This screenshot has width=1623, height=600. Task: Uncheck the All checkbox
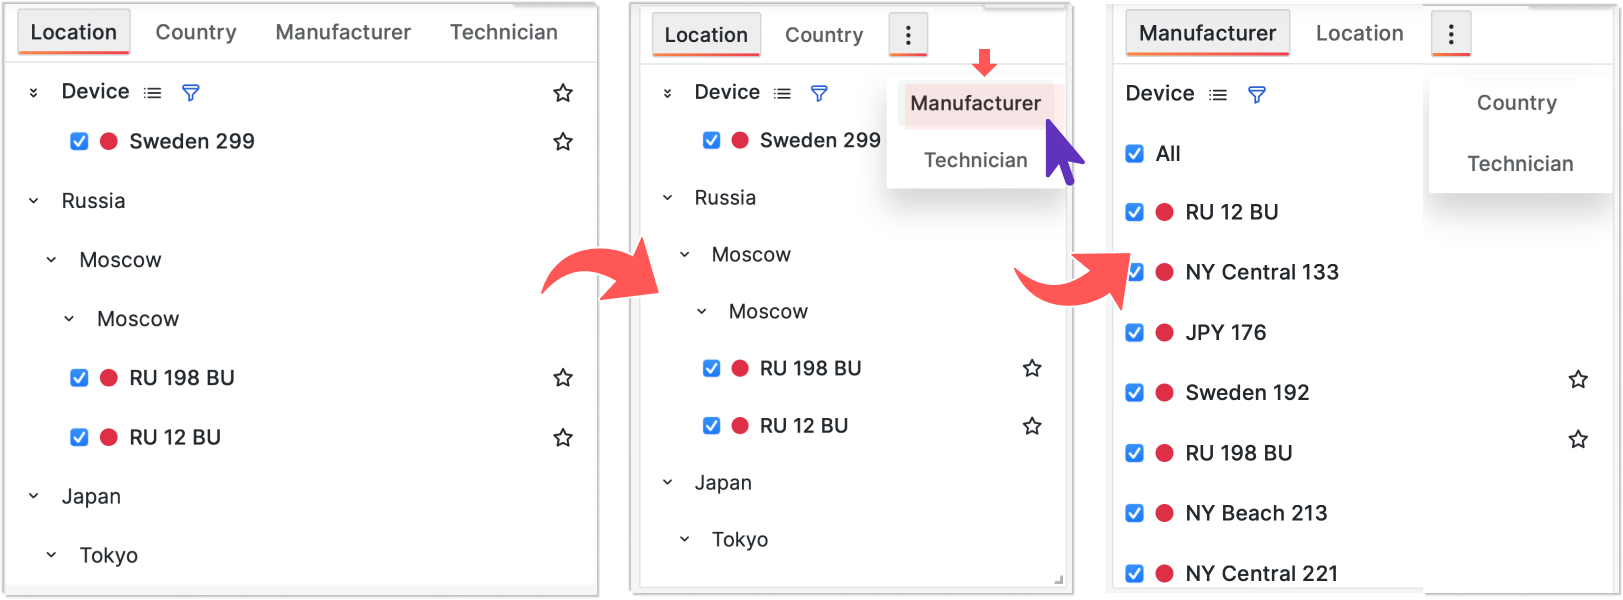click(1134, 154)
